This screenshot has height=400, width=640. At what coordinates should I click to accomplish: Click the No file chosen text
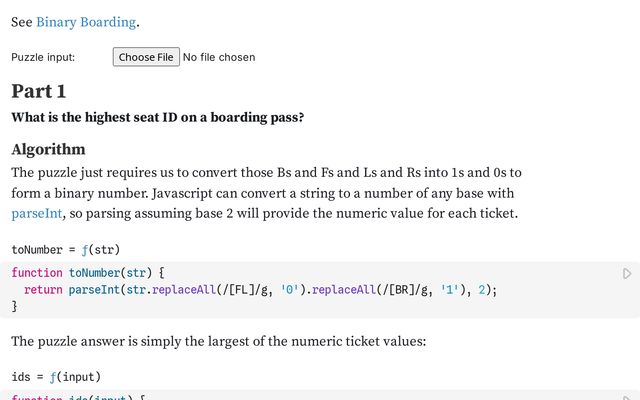point(219,57)
